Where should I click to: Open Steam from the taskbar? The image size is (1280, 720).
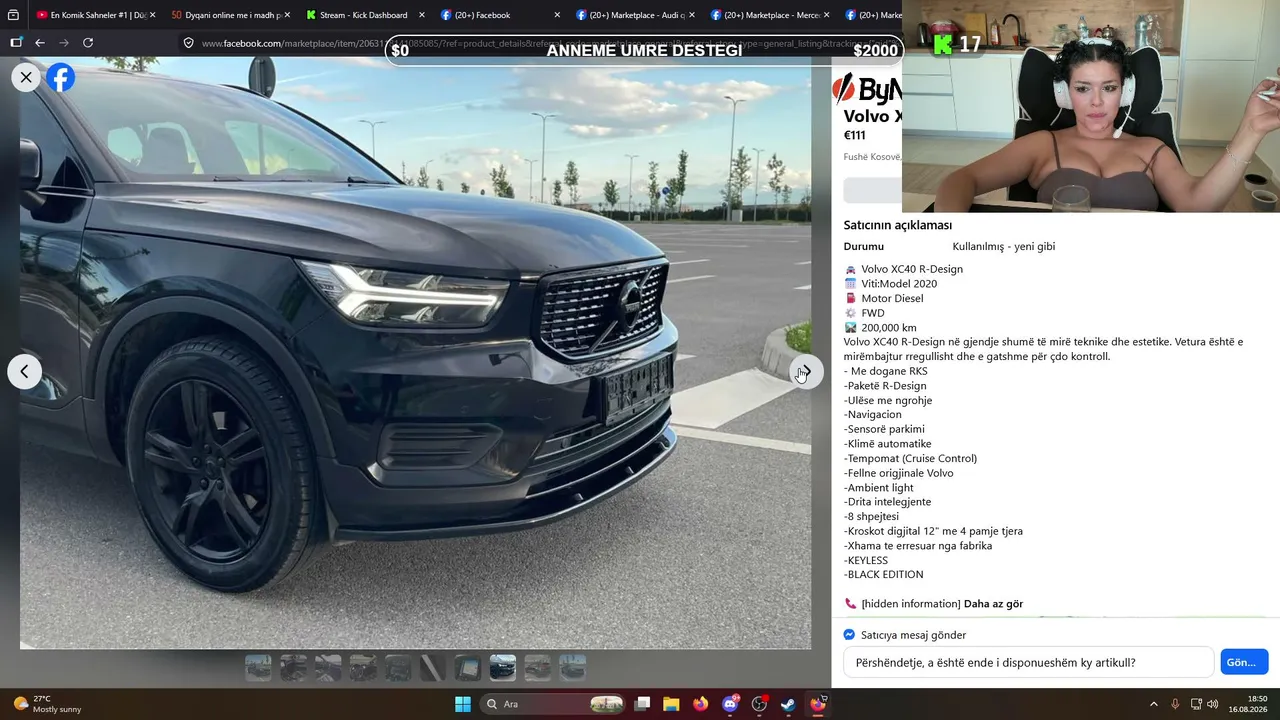click(x=788, y=704)
